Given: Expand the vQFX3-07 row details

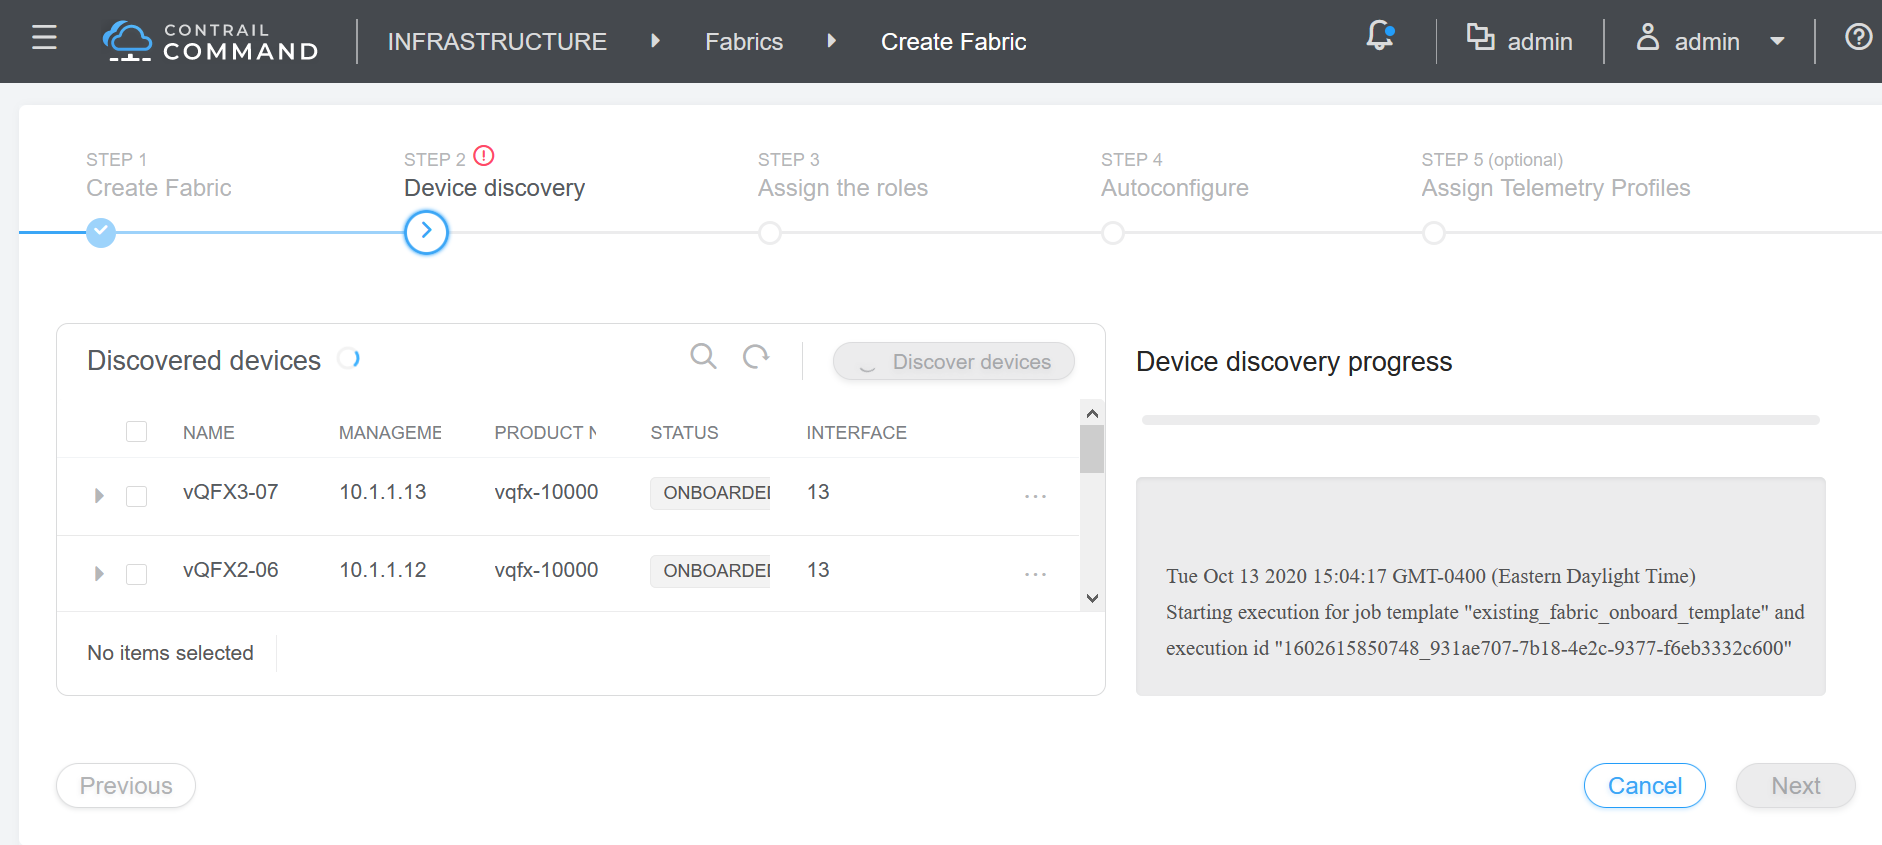Looking at the screenshot, I should (99, 496).
